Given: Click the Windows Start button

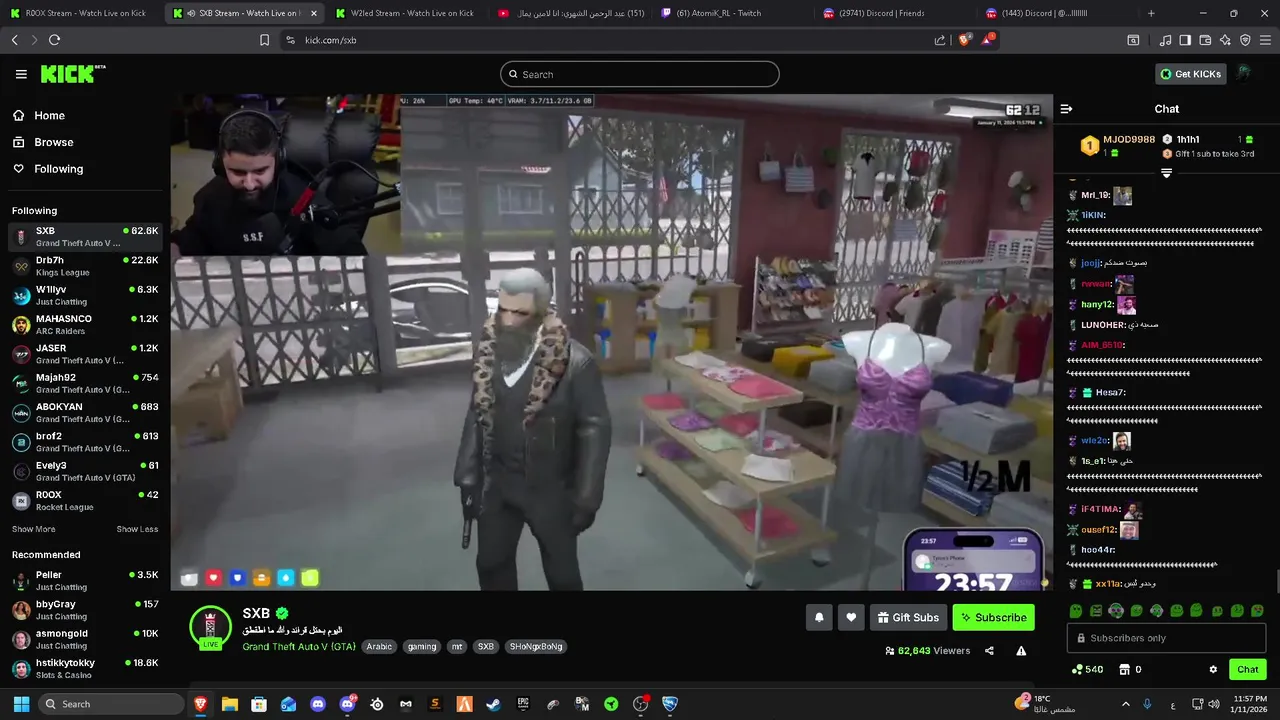Looking at the screenshot, I should pos(21,704).
